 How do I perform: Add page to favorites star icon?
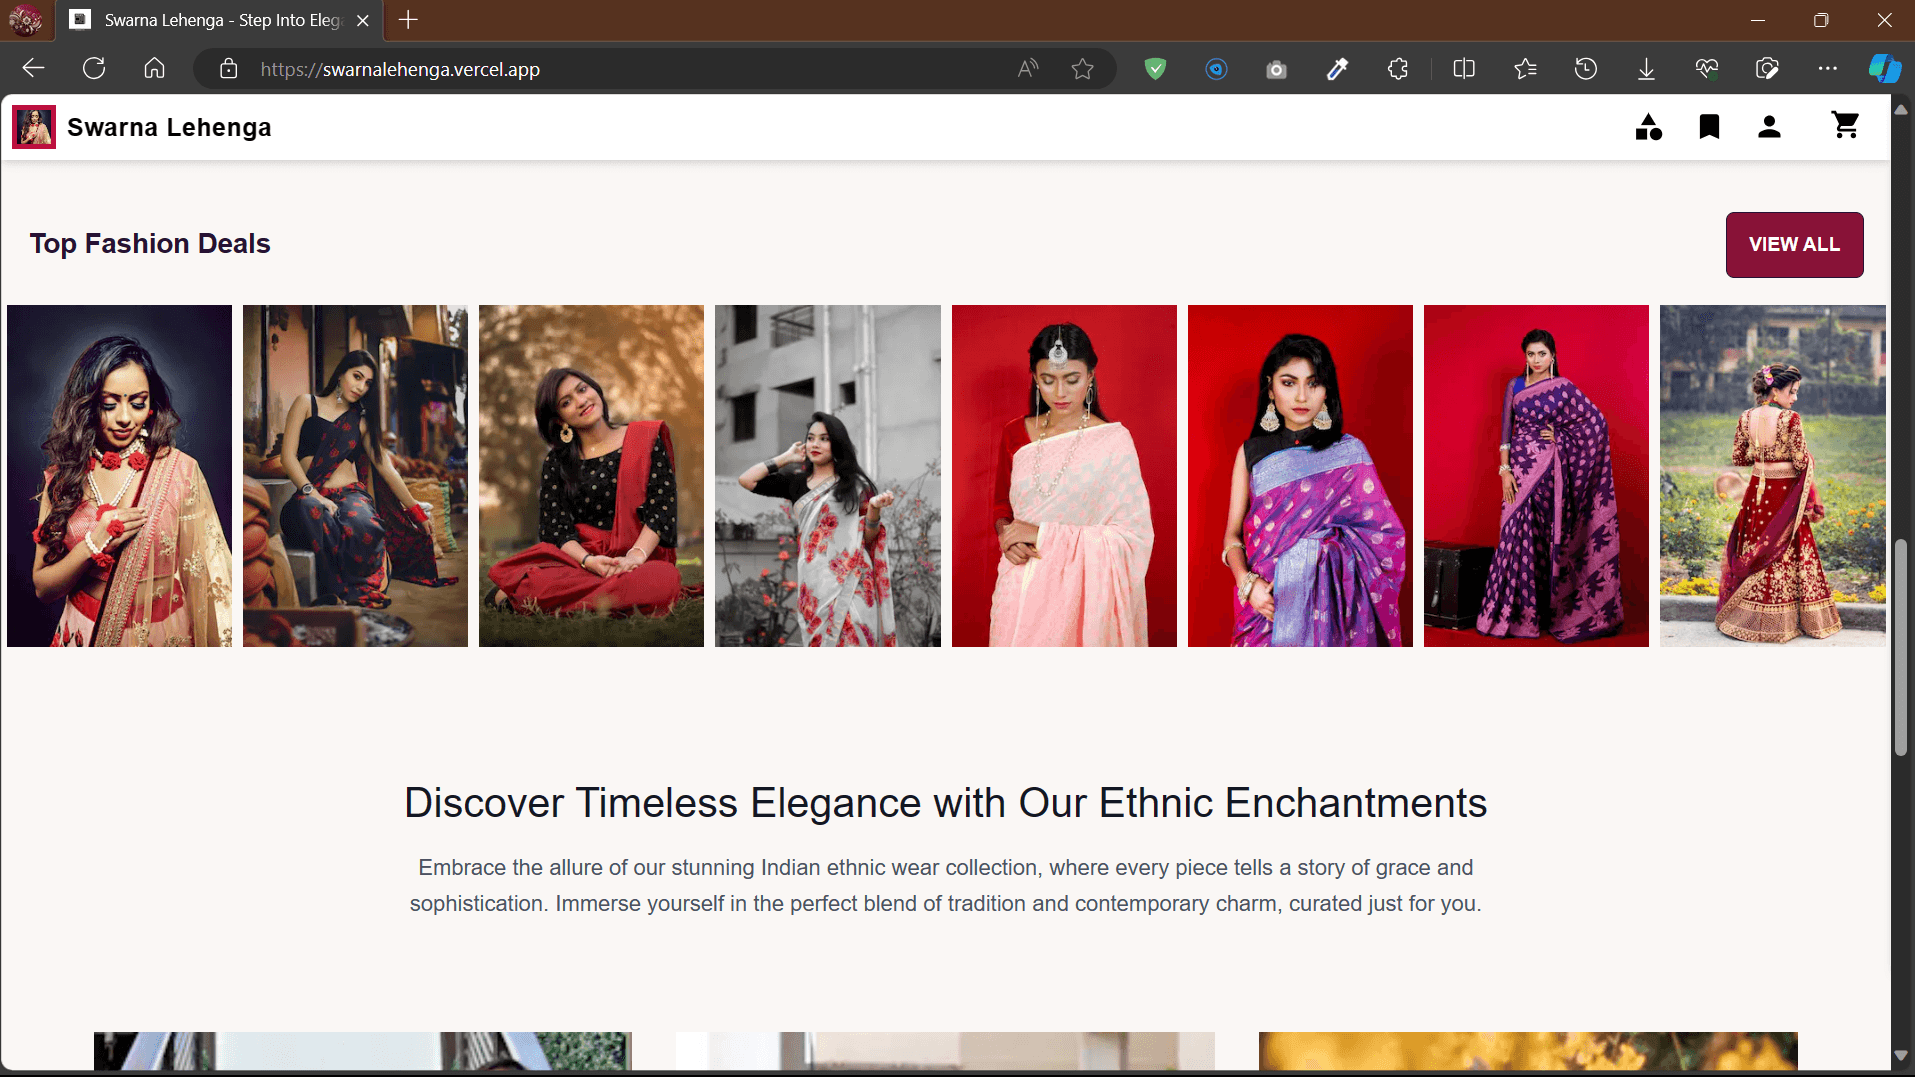(x=1082, y=69)
